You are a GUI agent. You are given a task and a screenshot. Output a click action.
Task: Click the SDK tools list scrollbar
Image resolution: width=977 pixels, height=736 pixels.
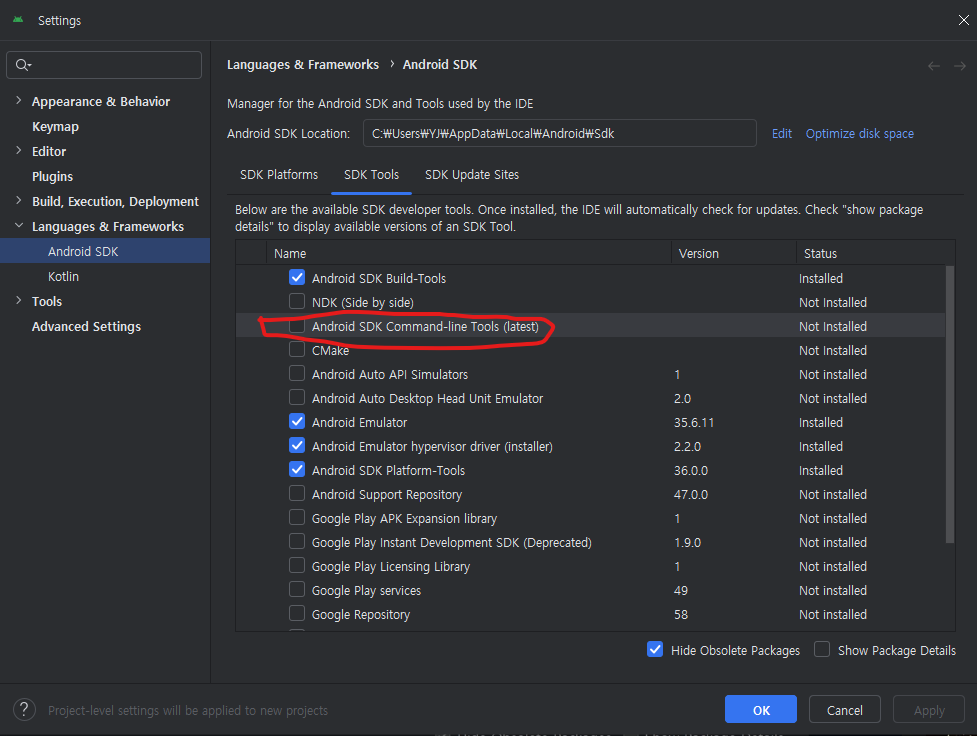(x=950, y=404)
